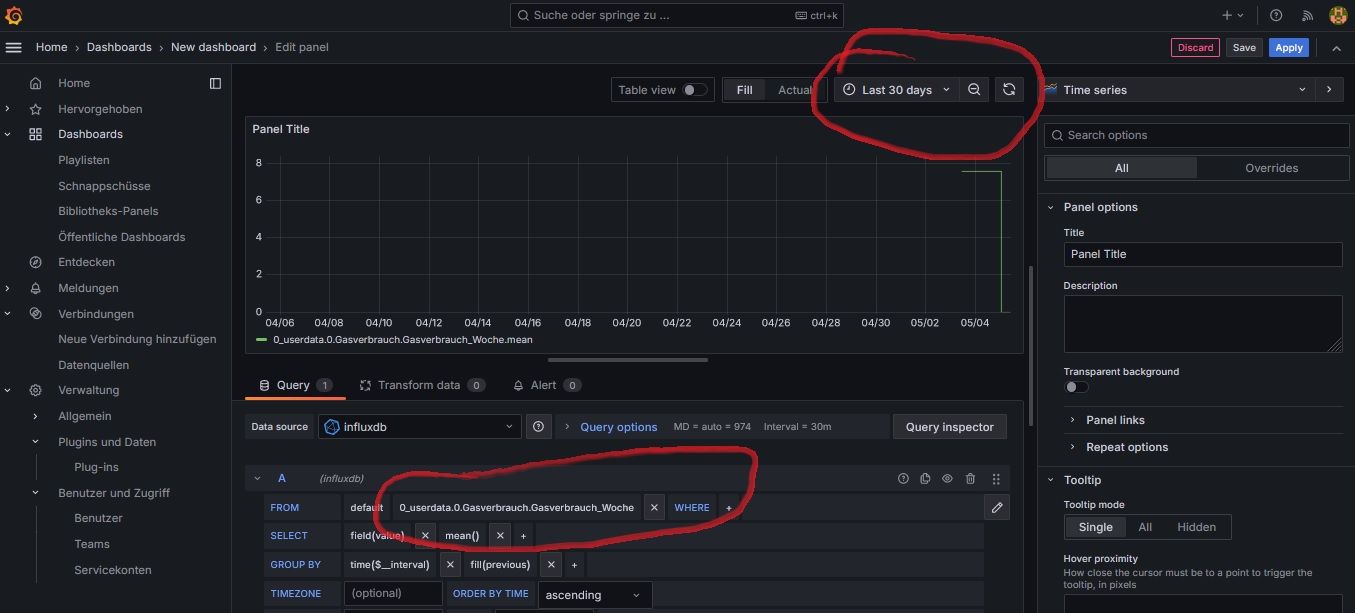Collapse the options pane with the arrow button
Viewport: 1355px width, 613px height.
pyautogui.click(x=1328, y=89)
